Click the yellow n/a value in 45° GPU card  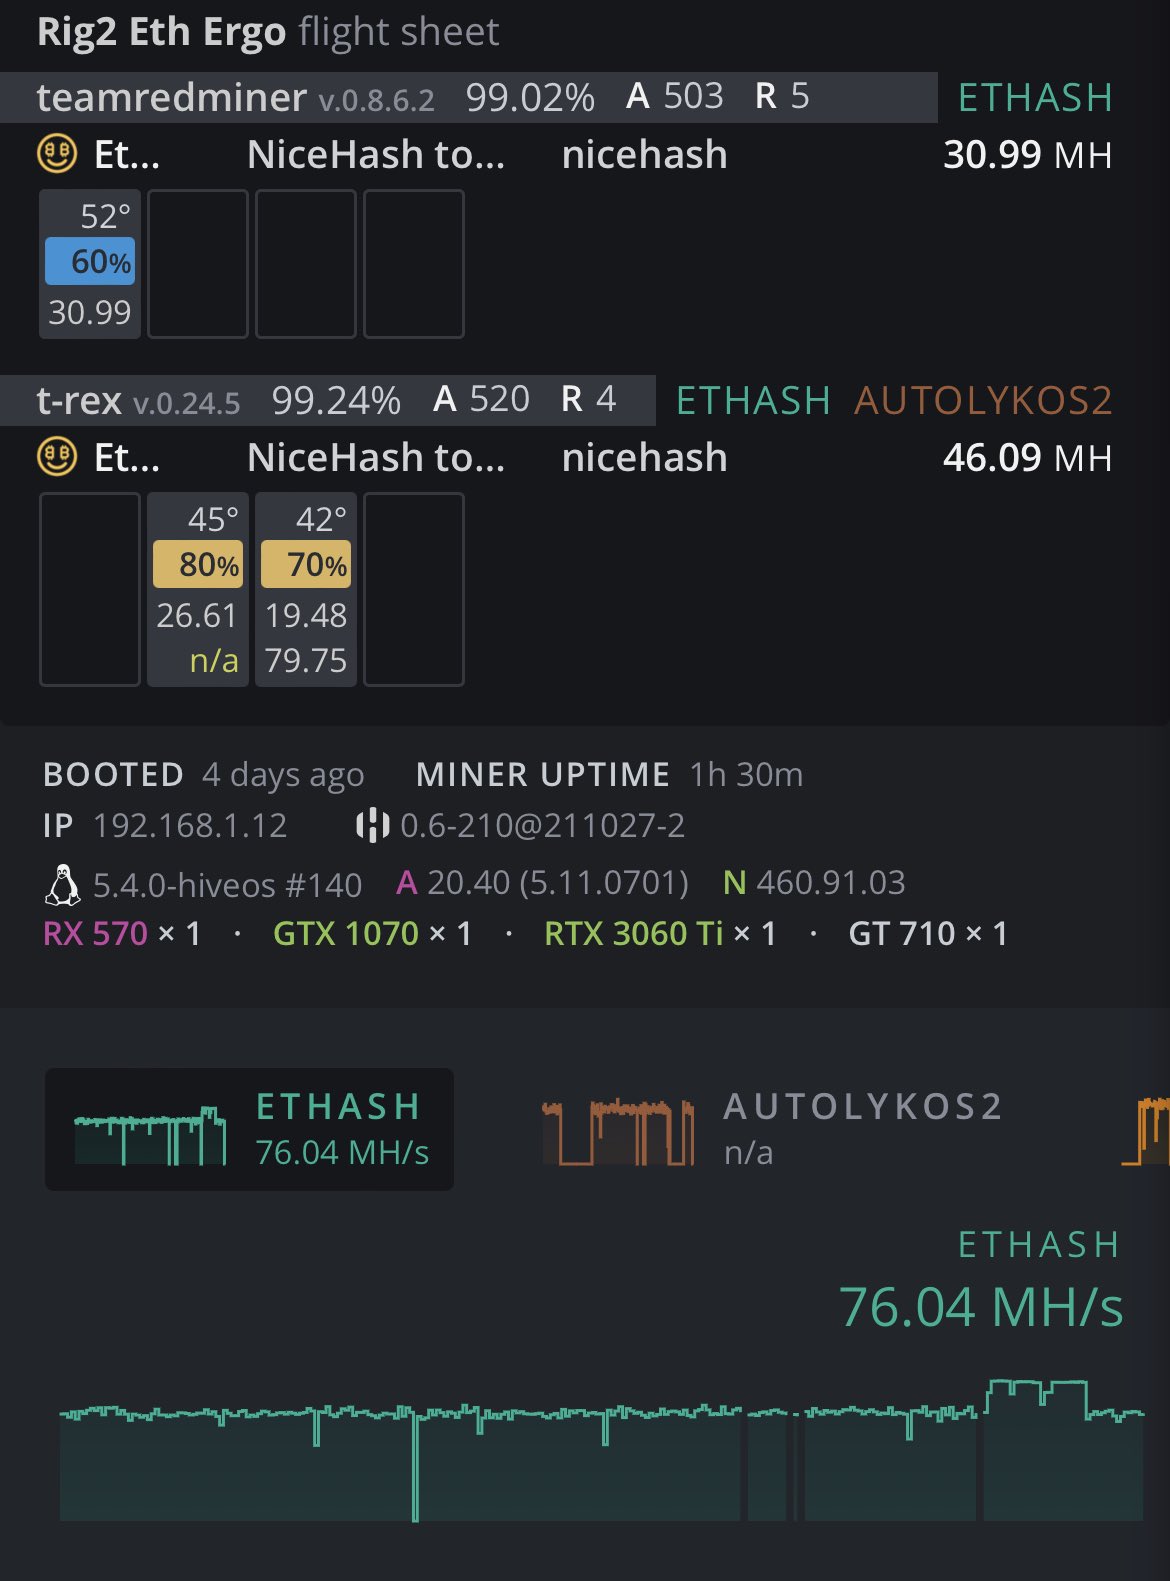click(214, 660)
